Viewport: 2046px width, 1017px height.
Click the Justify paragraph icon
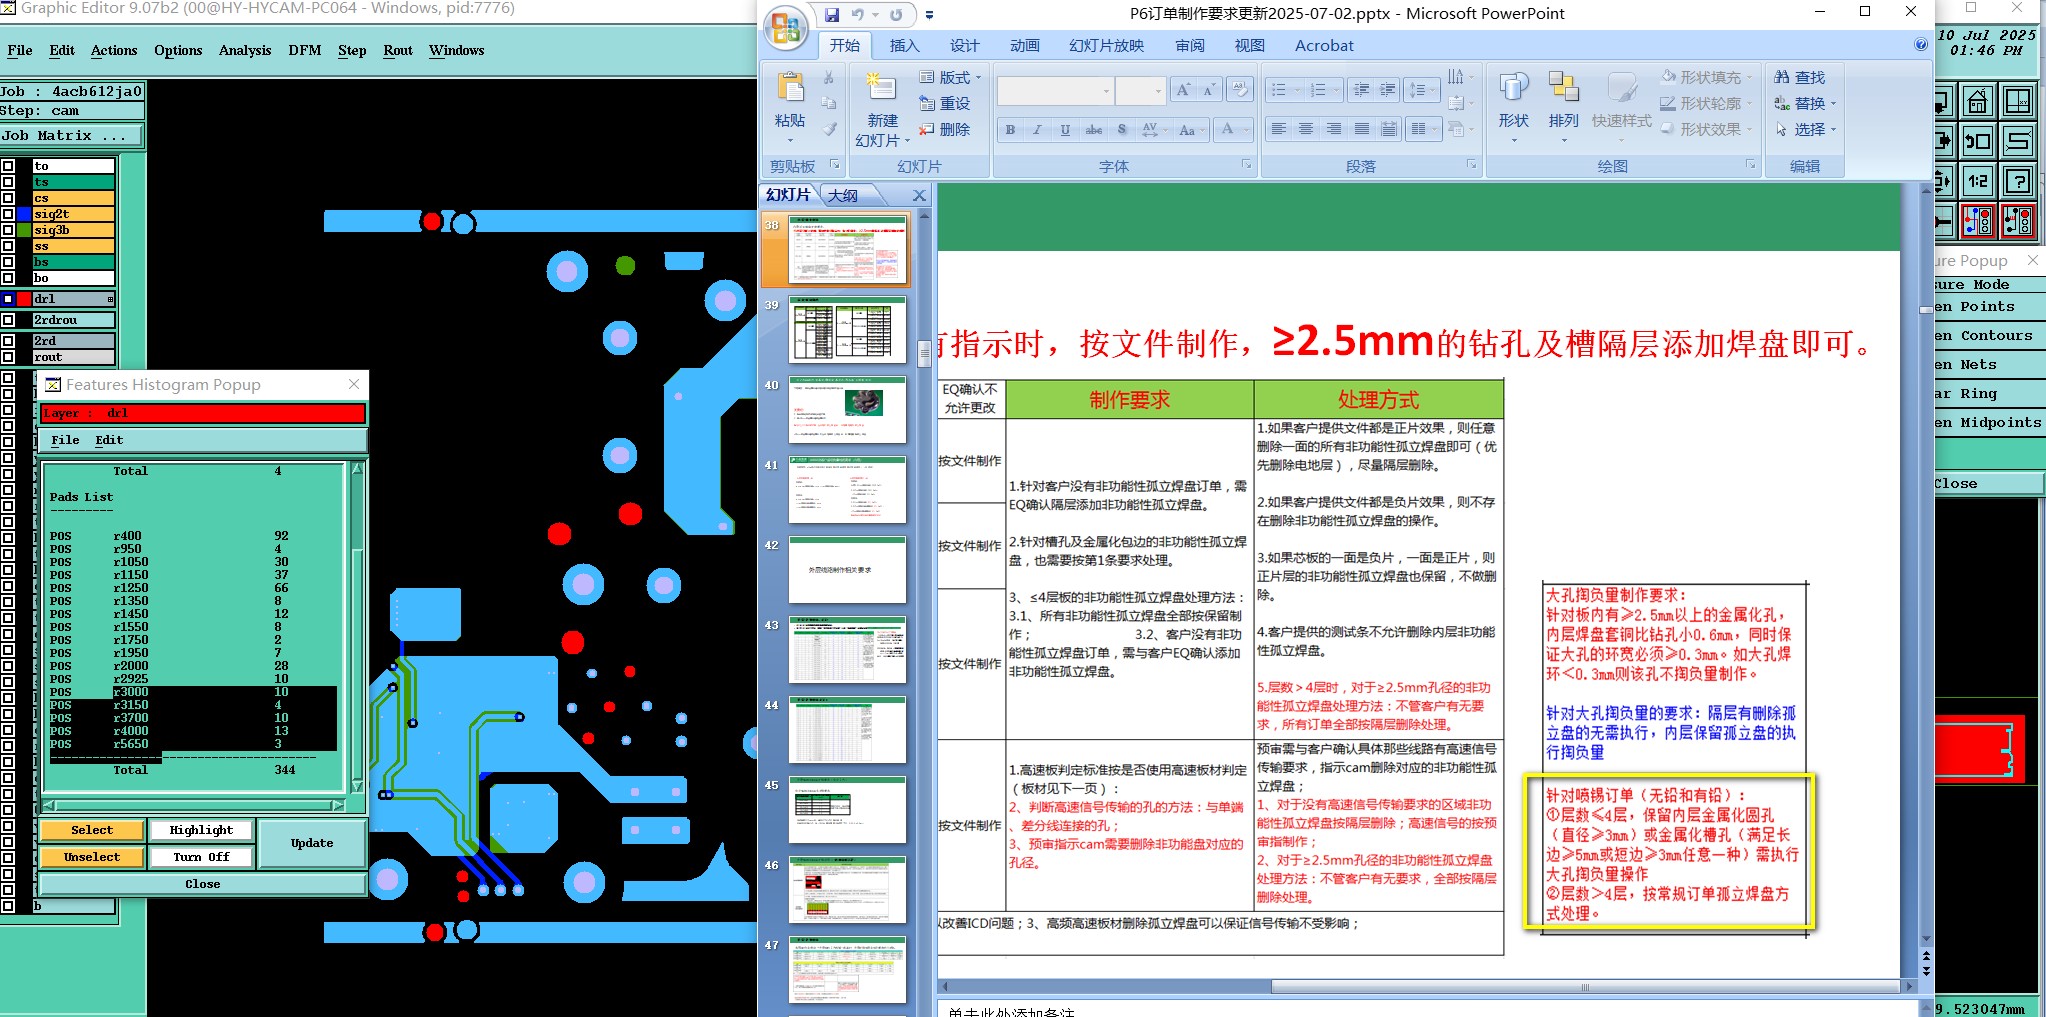coord(1362,129)
